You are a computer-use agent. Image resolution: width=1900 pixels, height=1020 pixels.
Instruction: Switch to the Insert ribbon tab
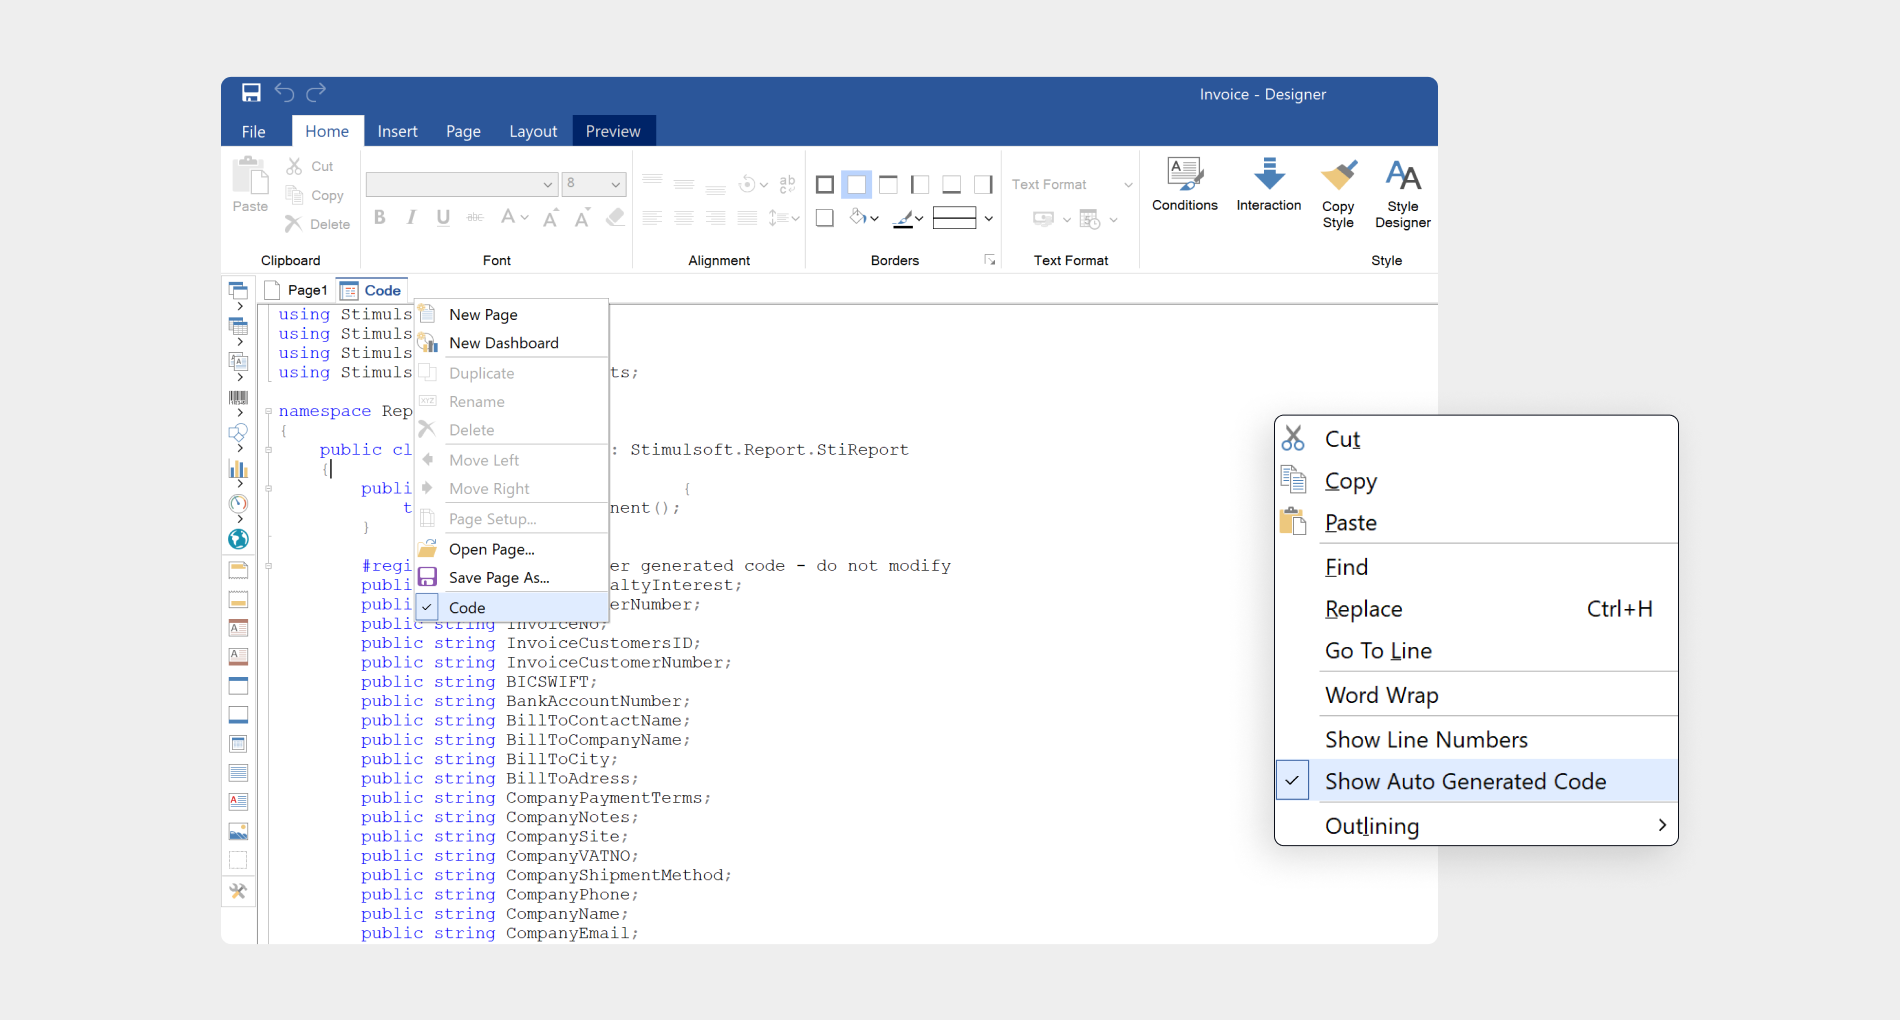click(397, 131)
